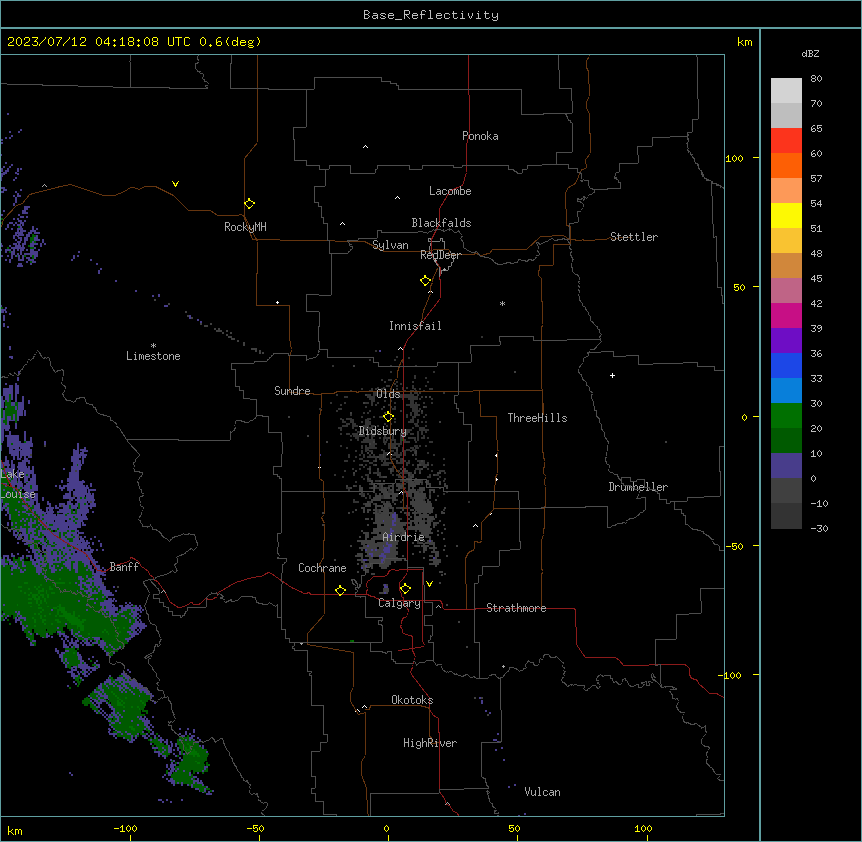Click the -100 tick on right axis
862x842 pixels.
tap(731, 675)
